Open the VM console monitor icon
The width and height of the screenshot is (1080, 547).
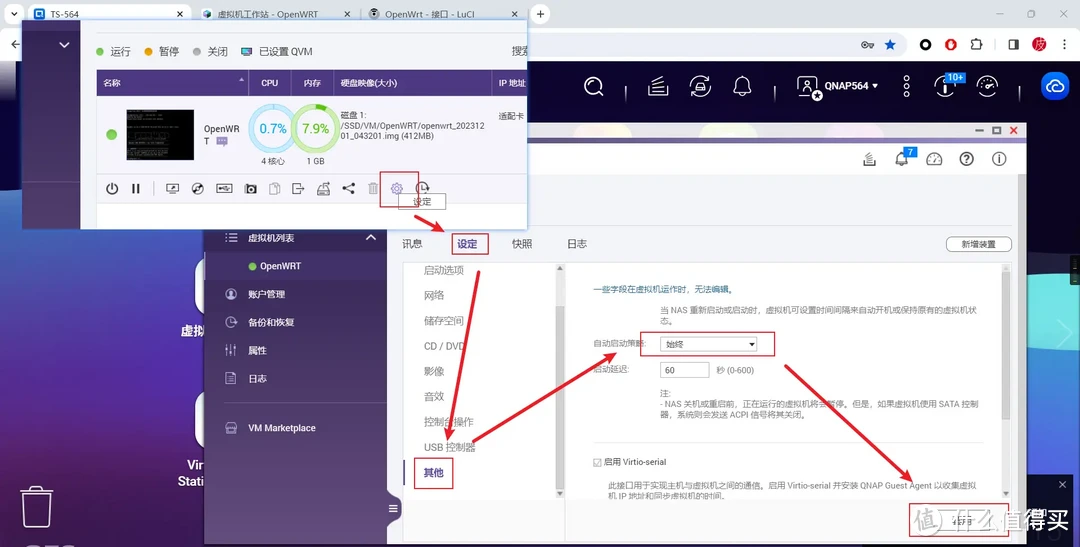173,189
